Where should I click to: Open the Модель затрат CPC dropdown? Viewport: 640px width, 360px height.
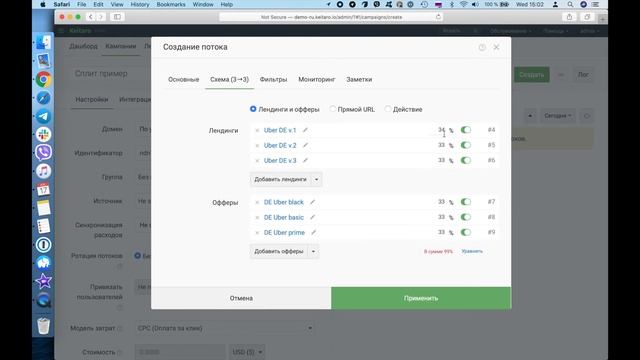pos(225,328)
